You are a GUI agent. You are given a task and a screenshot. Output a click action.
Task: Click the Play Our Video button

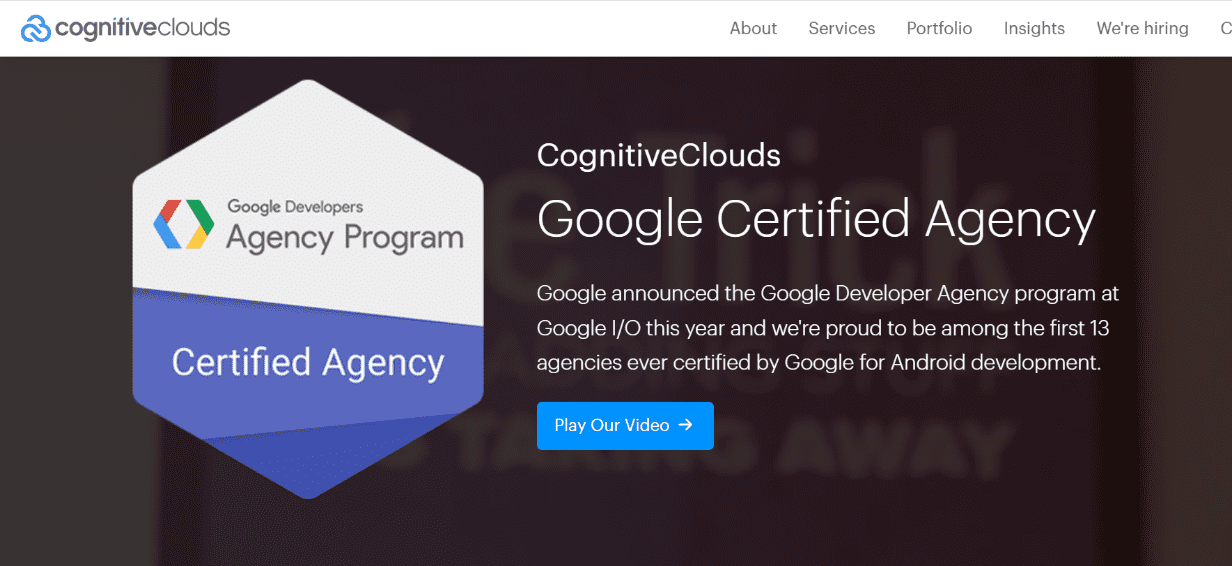[625, 425]
